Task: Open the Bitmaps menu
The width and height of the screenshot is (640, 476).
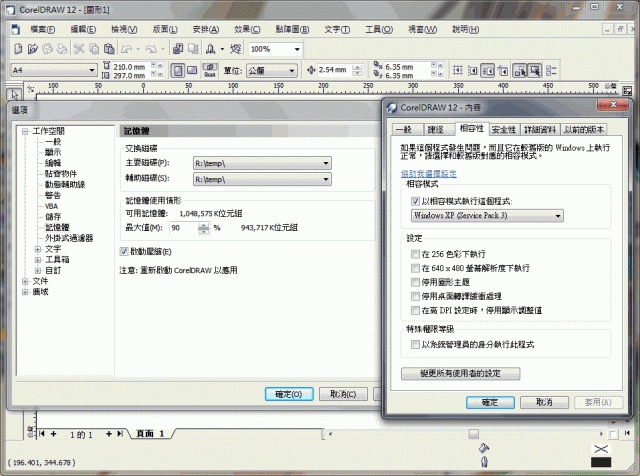Action: (x=292, y=29)
